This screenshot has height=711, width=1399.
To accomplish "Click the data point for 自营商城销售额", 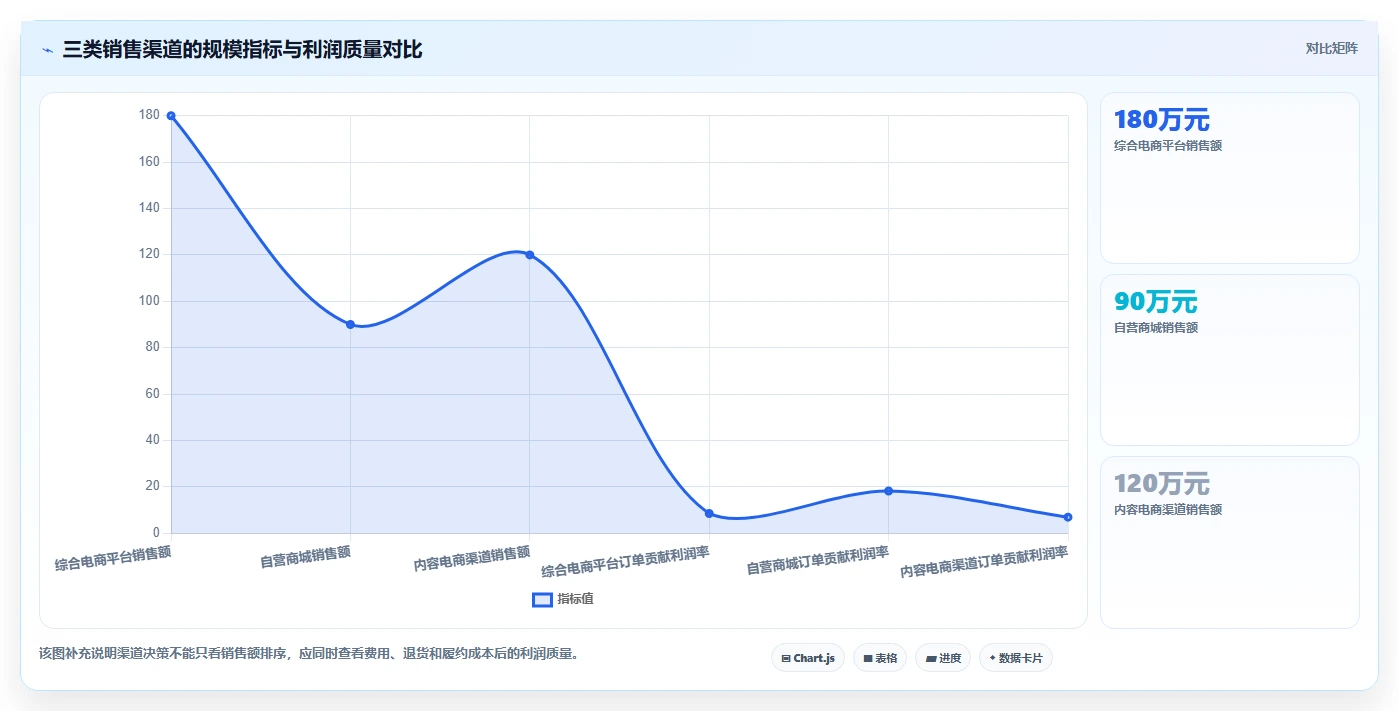I will tap(350, 324).
